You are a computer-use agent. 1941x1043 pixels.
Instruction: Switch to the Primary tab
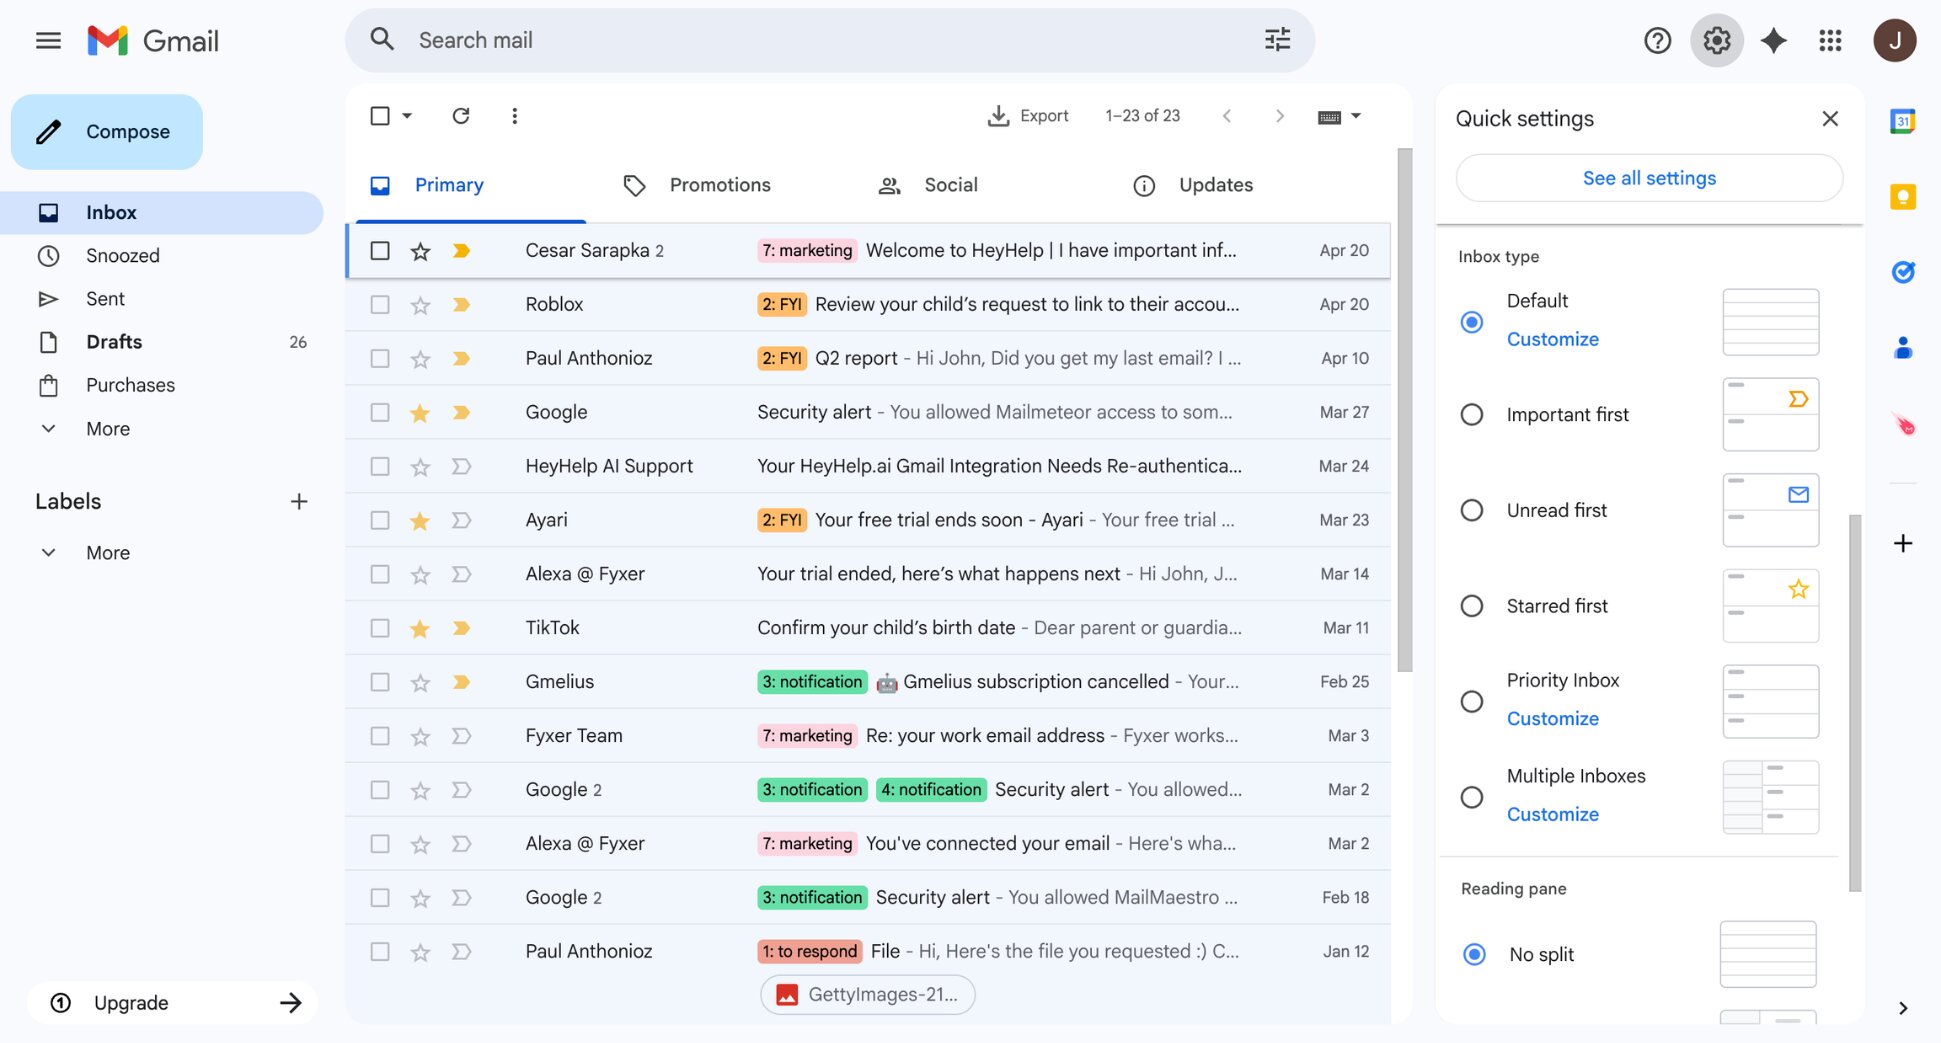(449, 185)
